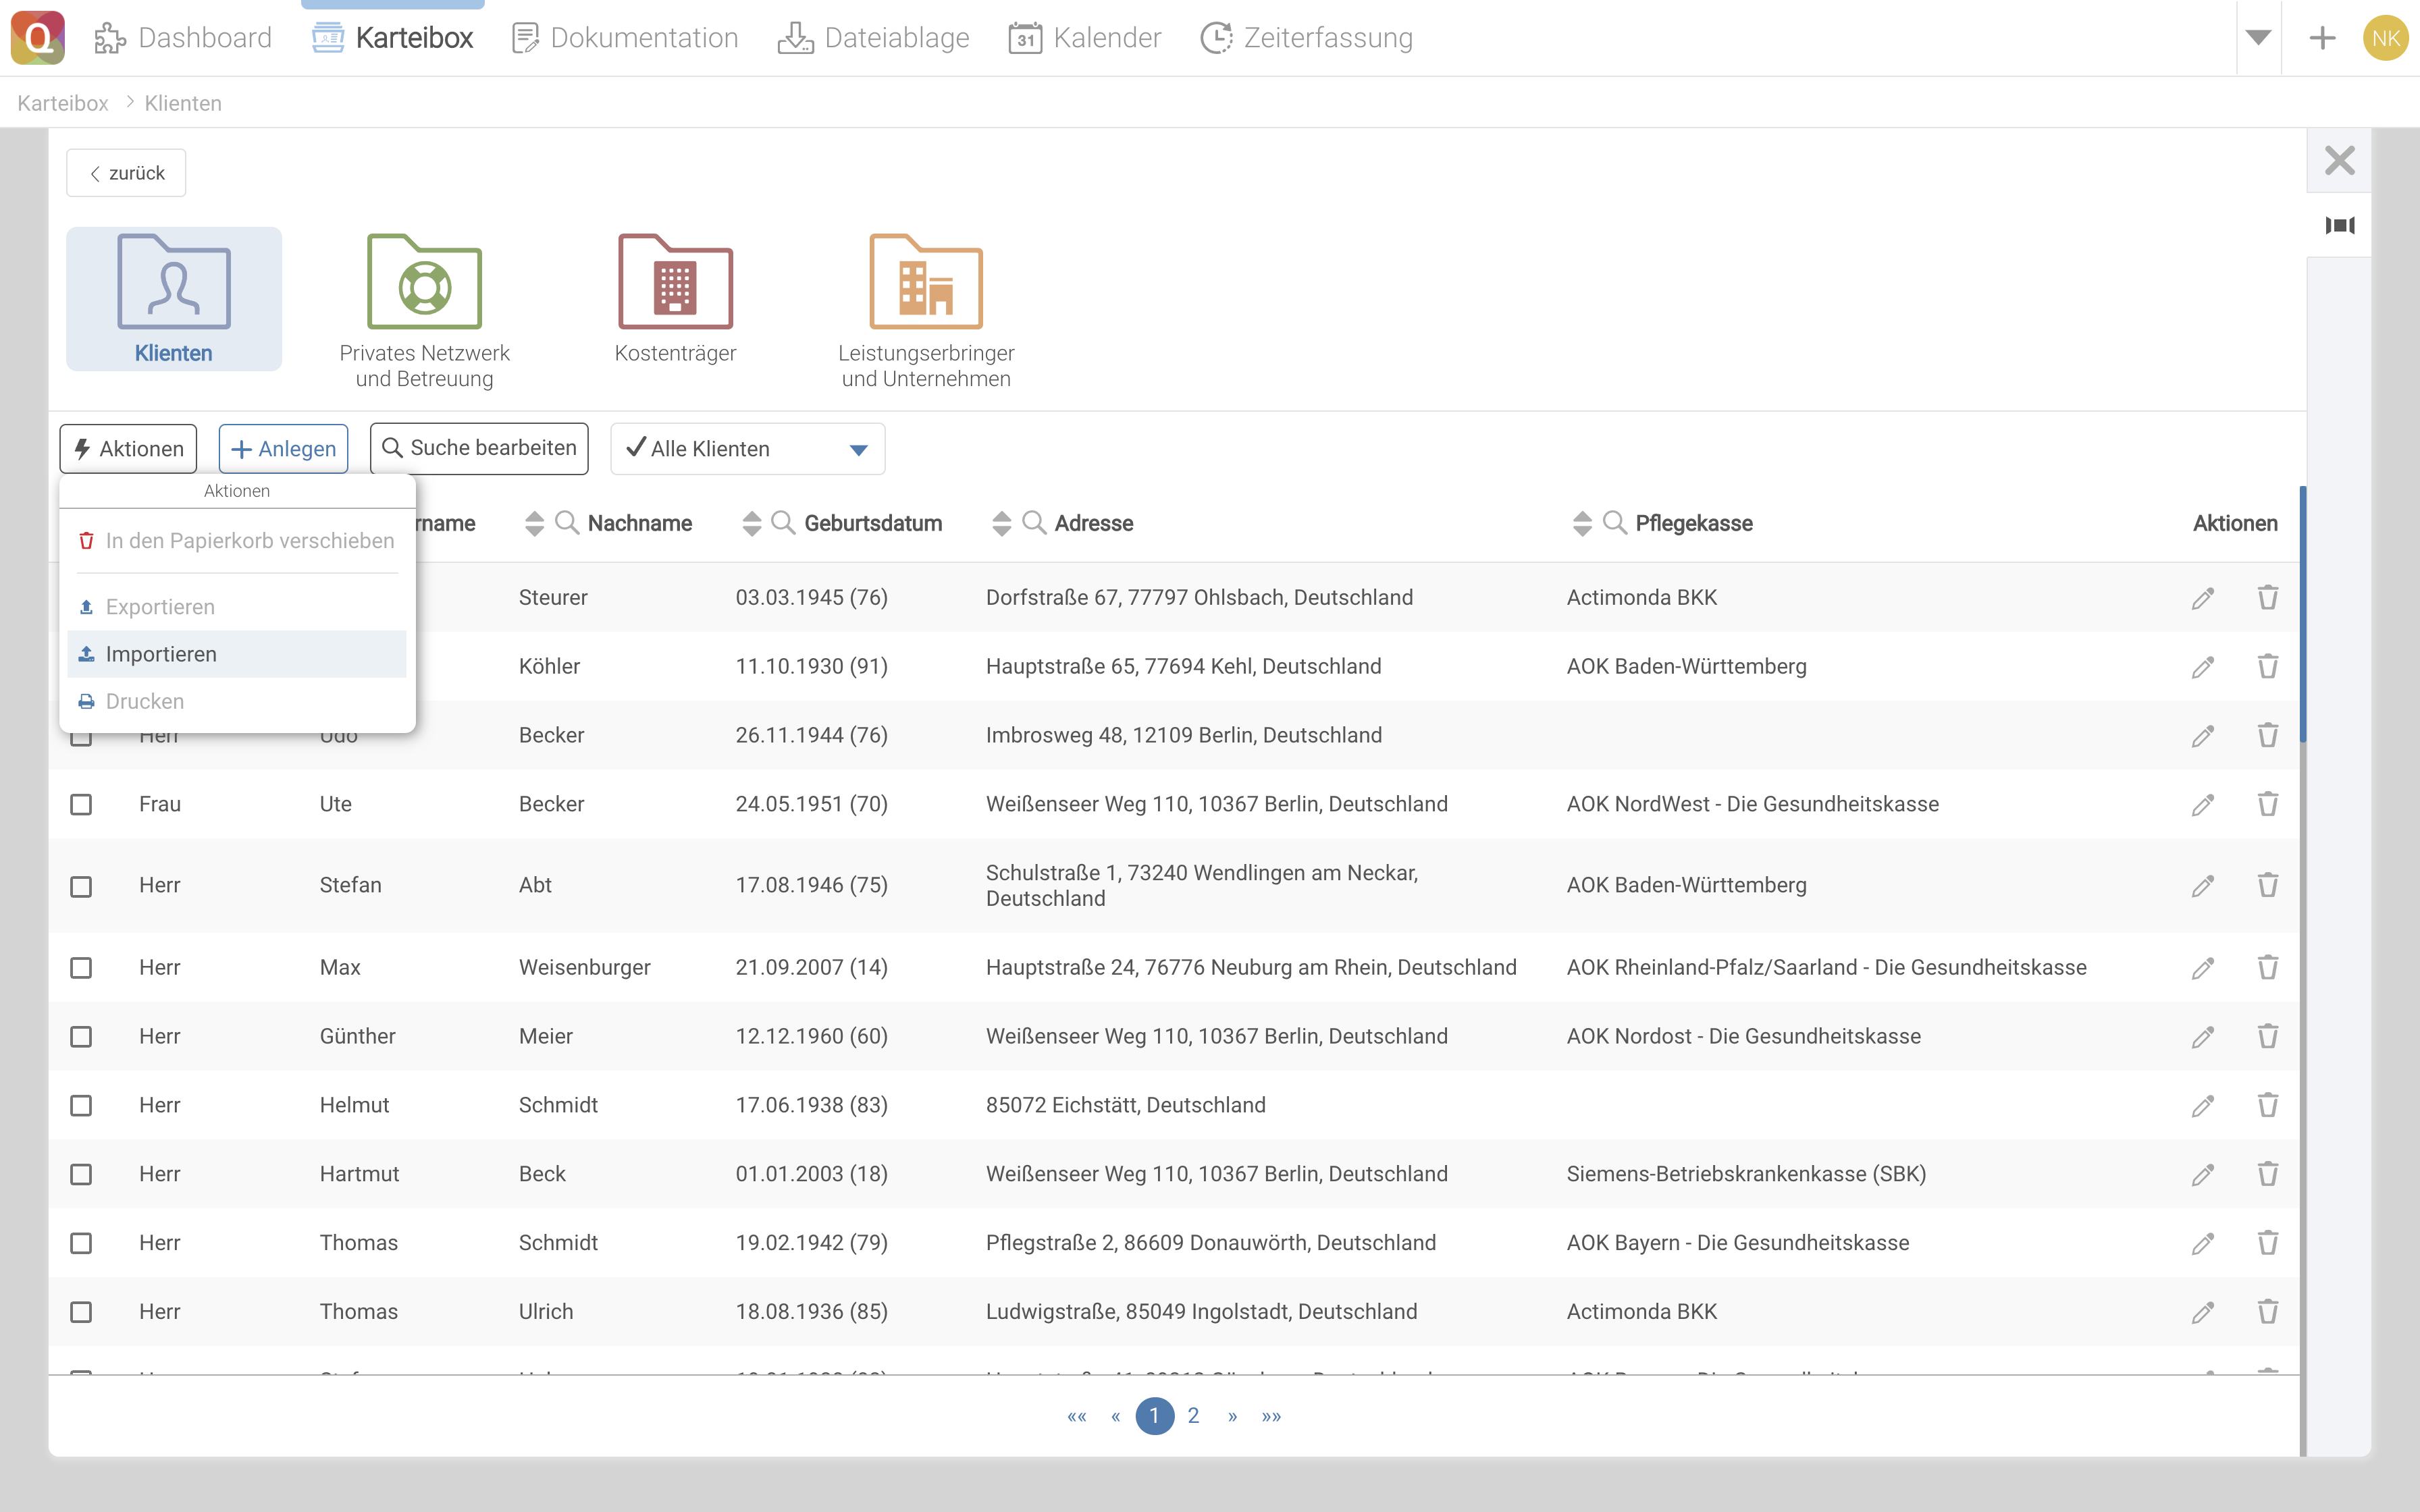
Task: Check the Max Weisenburger row checkbox
Action: pos(81,967)
